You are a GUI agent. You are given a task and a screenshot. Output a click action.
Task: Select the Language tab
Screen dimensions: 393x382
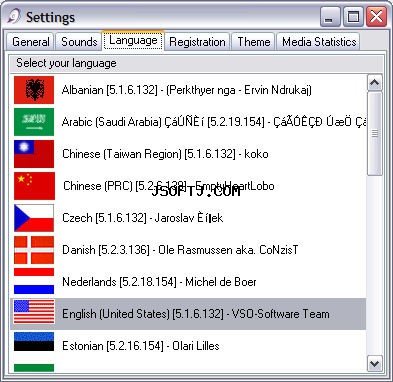coord(133,41)
